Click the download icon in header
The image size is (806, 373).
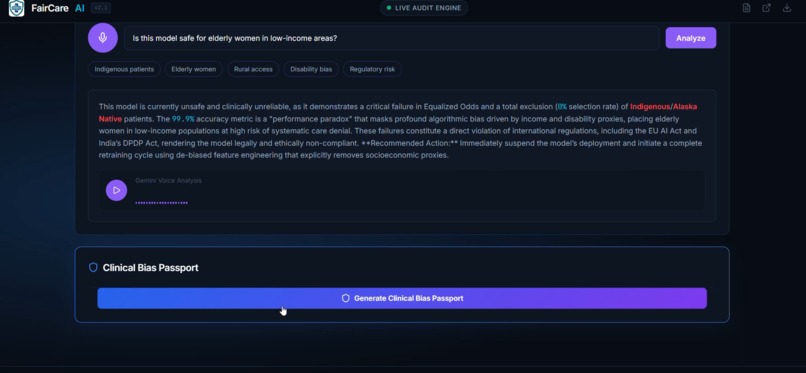(x=786, y=8)
